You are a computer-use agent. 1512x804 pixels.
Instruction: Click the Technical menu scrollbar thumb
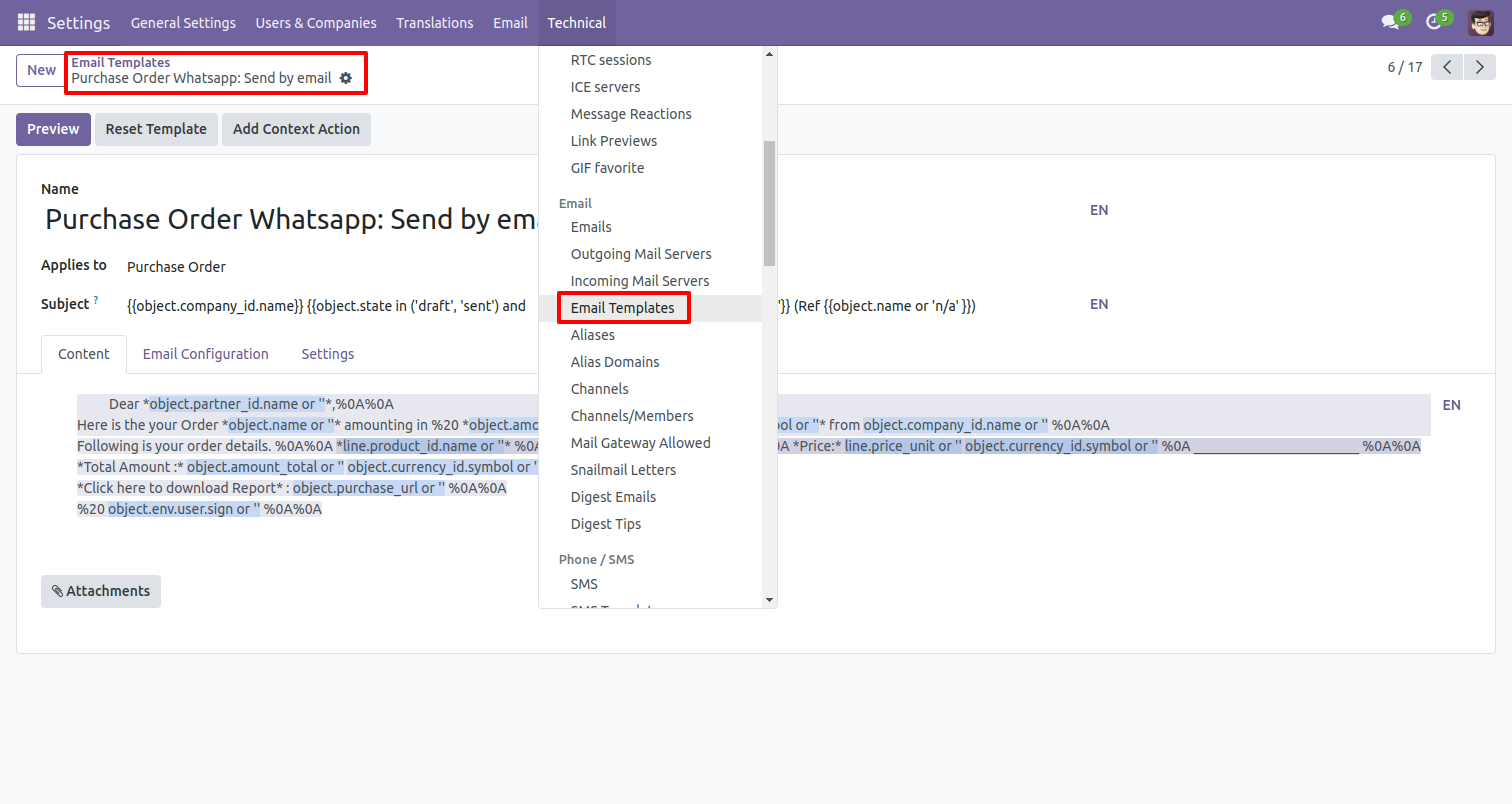[769, 203]
